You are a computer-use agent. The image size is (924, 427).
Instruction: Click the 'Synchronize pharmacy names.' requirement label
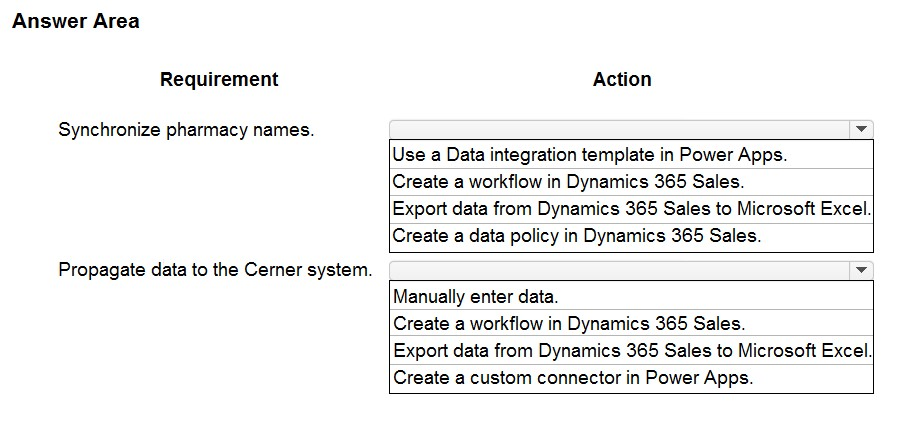(186, 130)
